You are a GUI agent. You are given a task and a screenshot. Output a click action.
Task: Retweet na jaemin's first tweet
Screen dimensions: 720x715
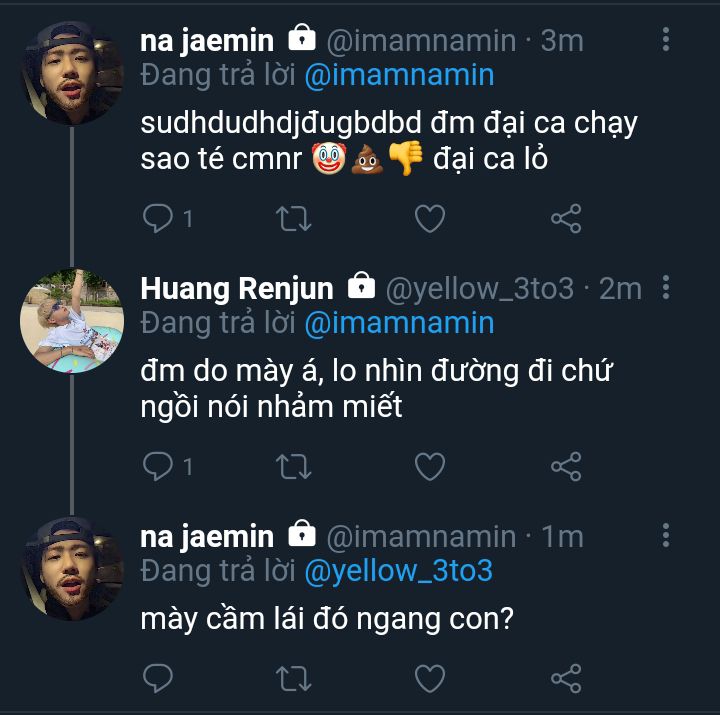(x=294, y=218)
